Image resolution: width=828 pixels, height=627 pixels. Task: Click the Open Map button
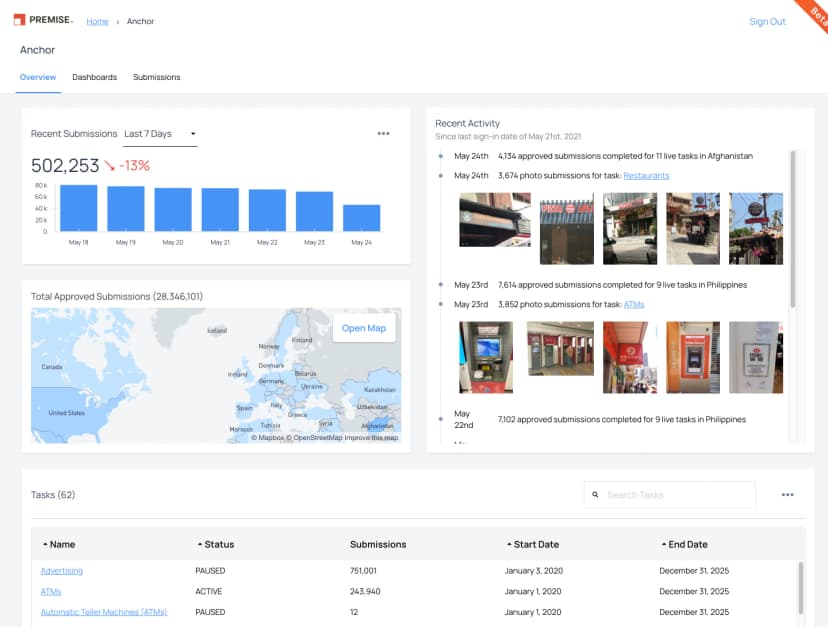tap(364, 328)
